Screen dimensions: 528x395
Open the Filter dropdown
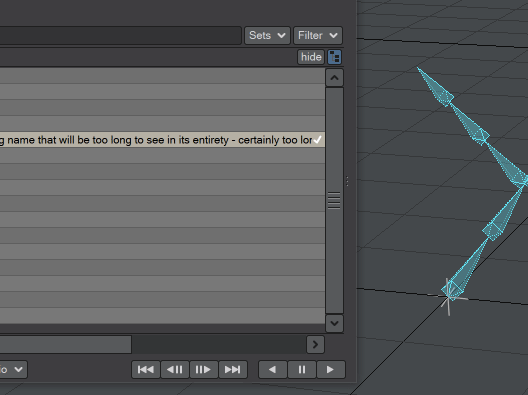pos(318,35)
